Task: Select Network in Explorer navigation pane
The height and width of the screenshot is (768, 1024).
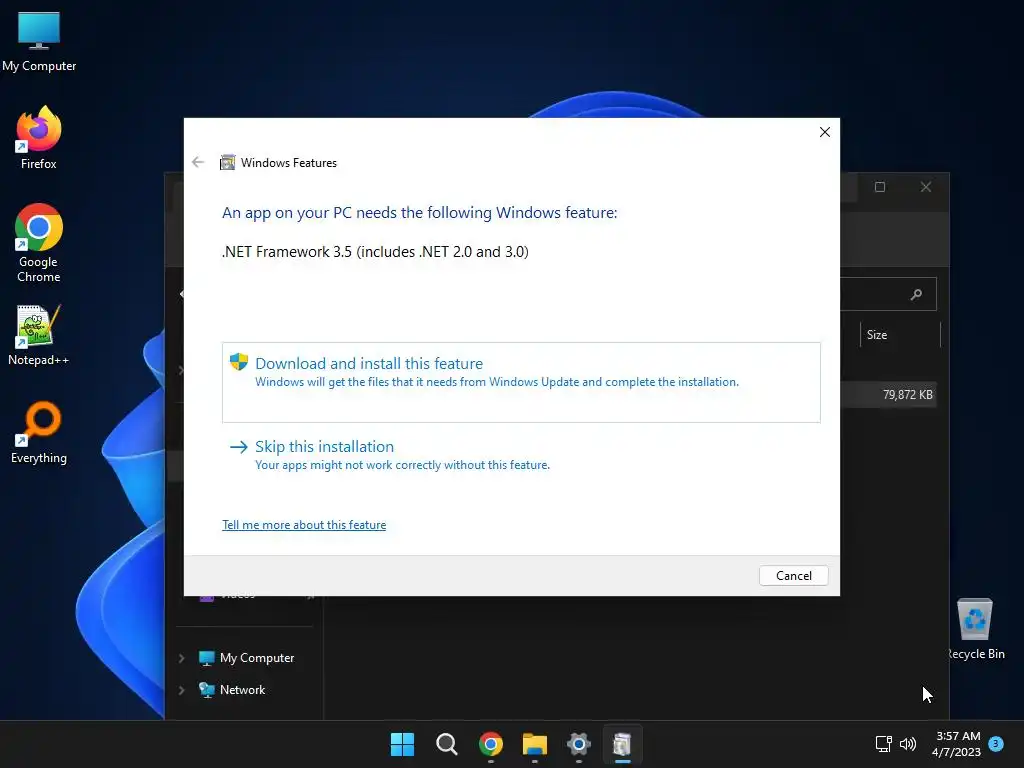Action: tap(232, 690)
